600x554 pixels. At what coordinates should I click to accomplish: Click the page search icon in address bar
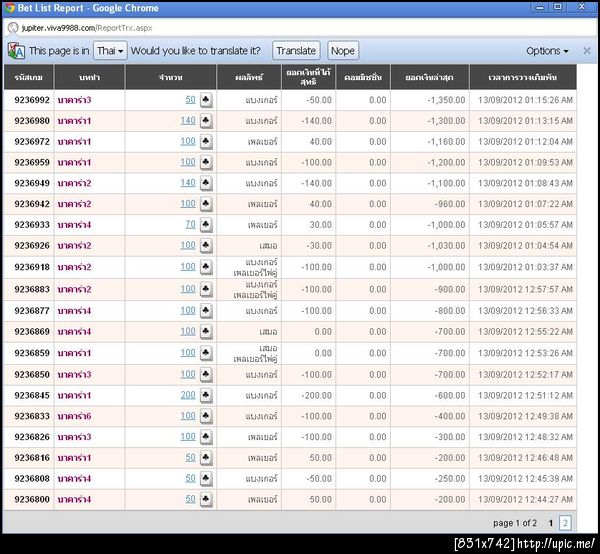click(x=13, y=28)
